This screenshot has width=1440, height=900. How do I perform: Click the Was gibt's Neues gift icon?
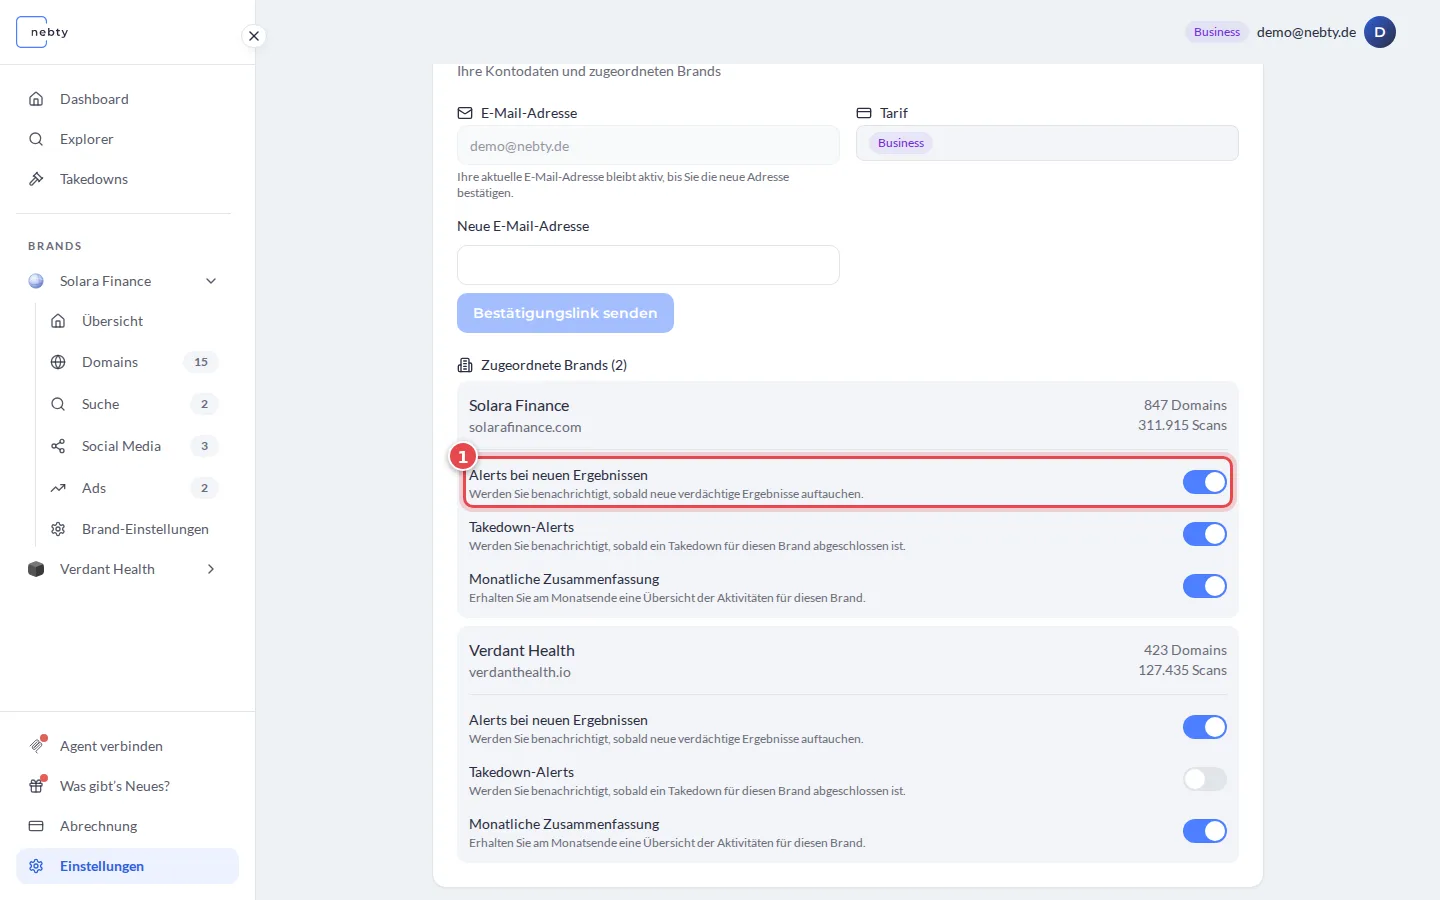37,786
